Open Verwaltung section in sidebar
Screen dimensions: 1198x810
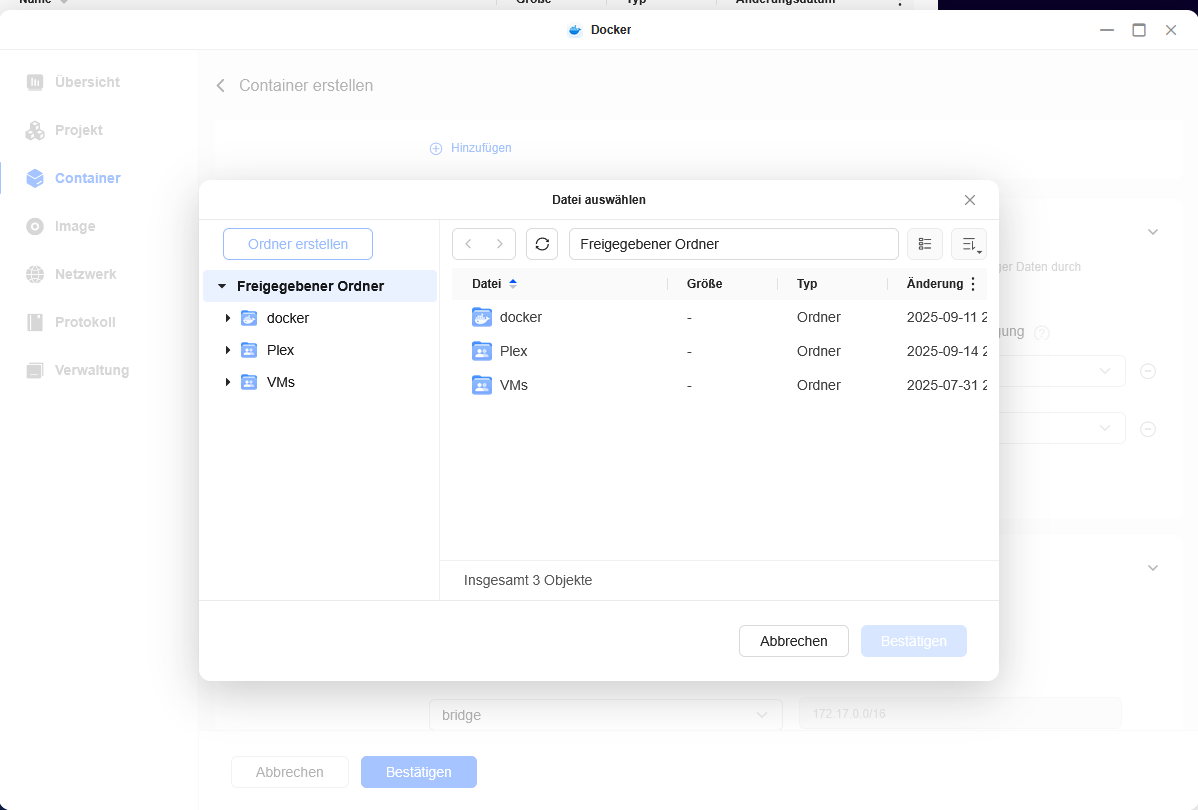click(x=77, y=371)
